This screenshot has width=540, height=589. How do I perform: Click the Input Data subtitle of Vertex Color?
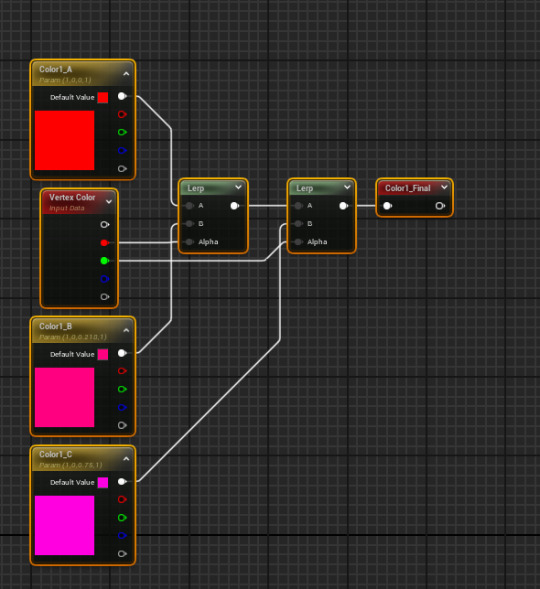coord(66,208)
